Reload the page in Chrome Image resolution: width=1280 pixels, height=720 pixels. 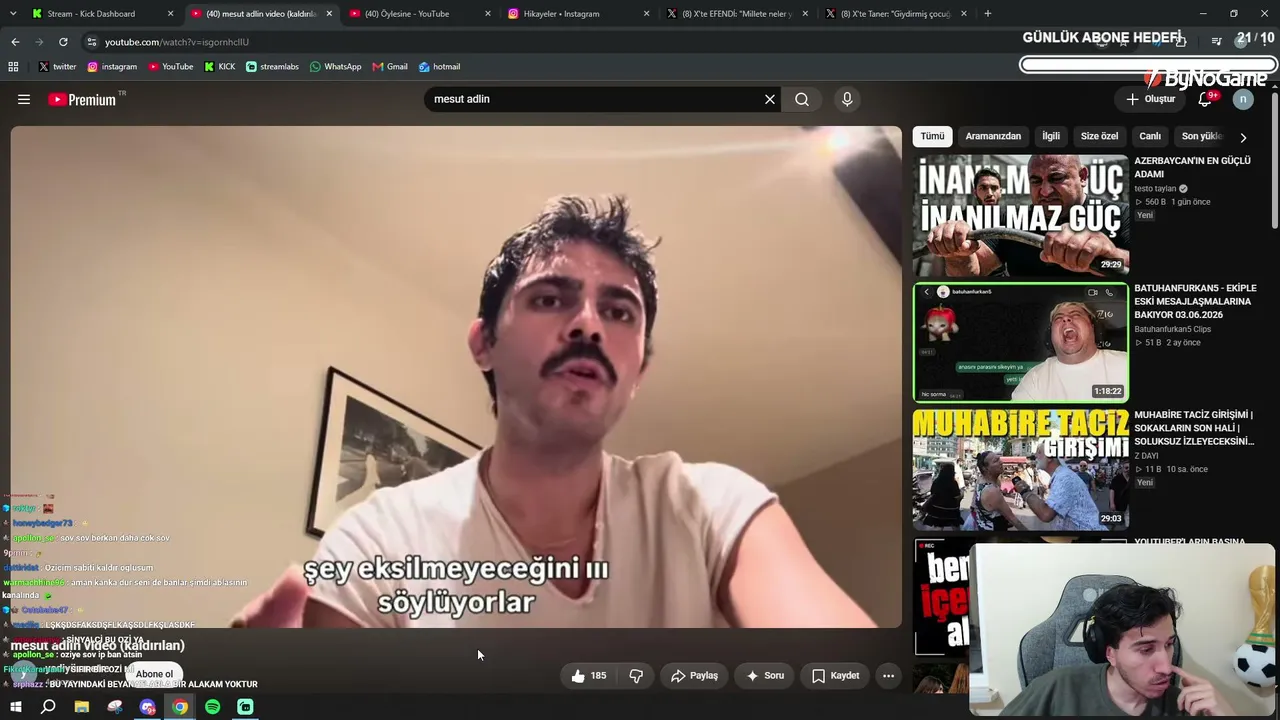pos(63,42)
